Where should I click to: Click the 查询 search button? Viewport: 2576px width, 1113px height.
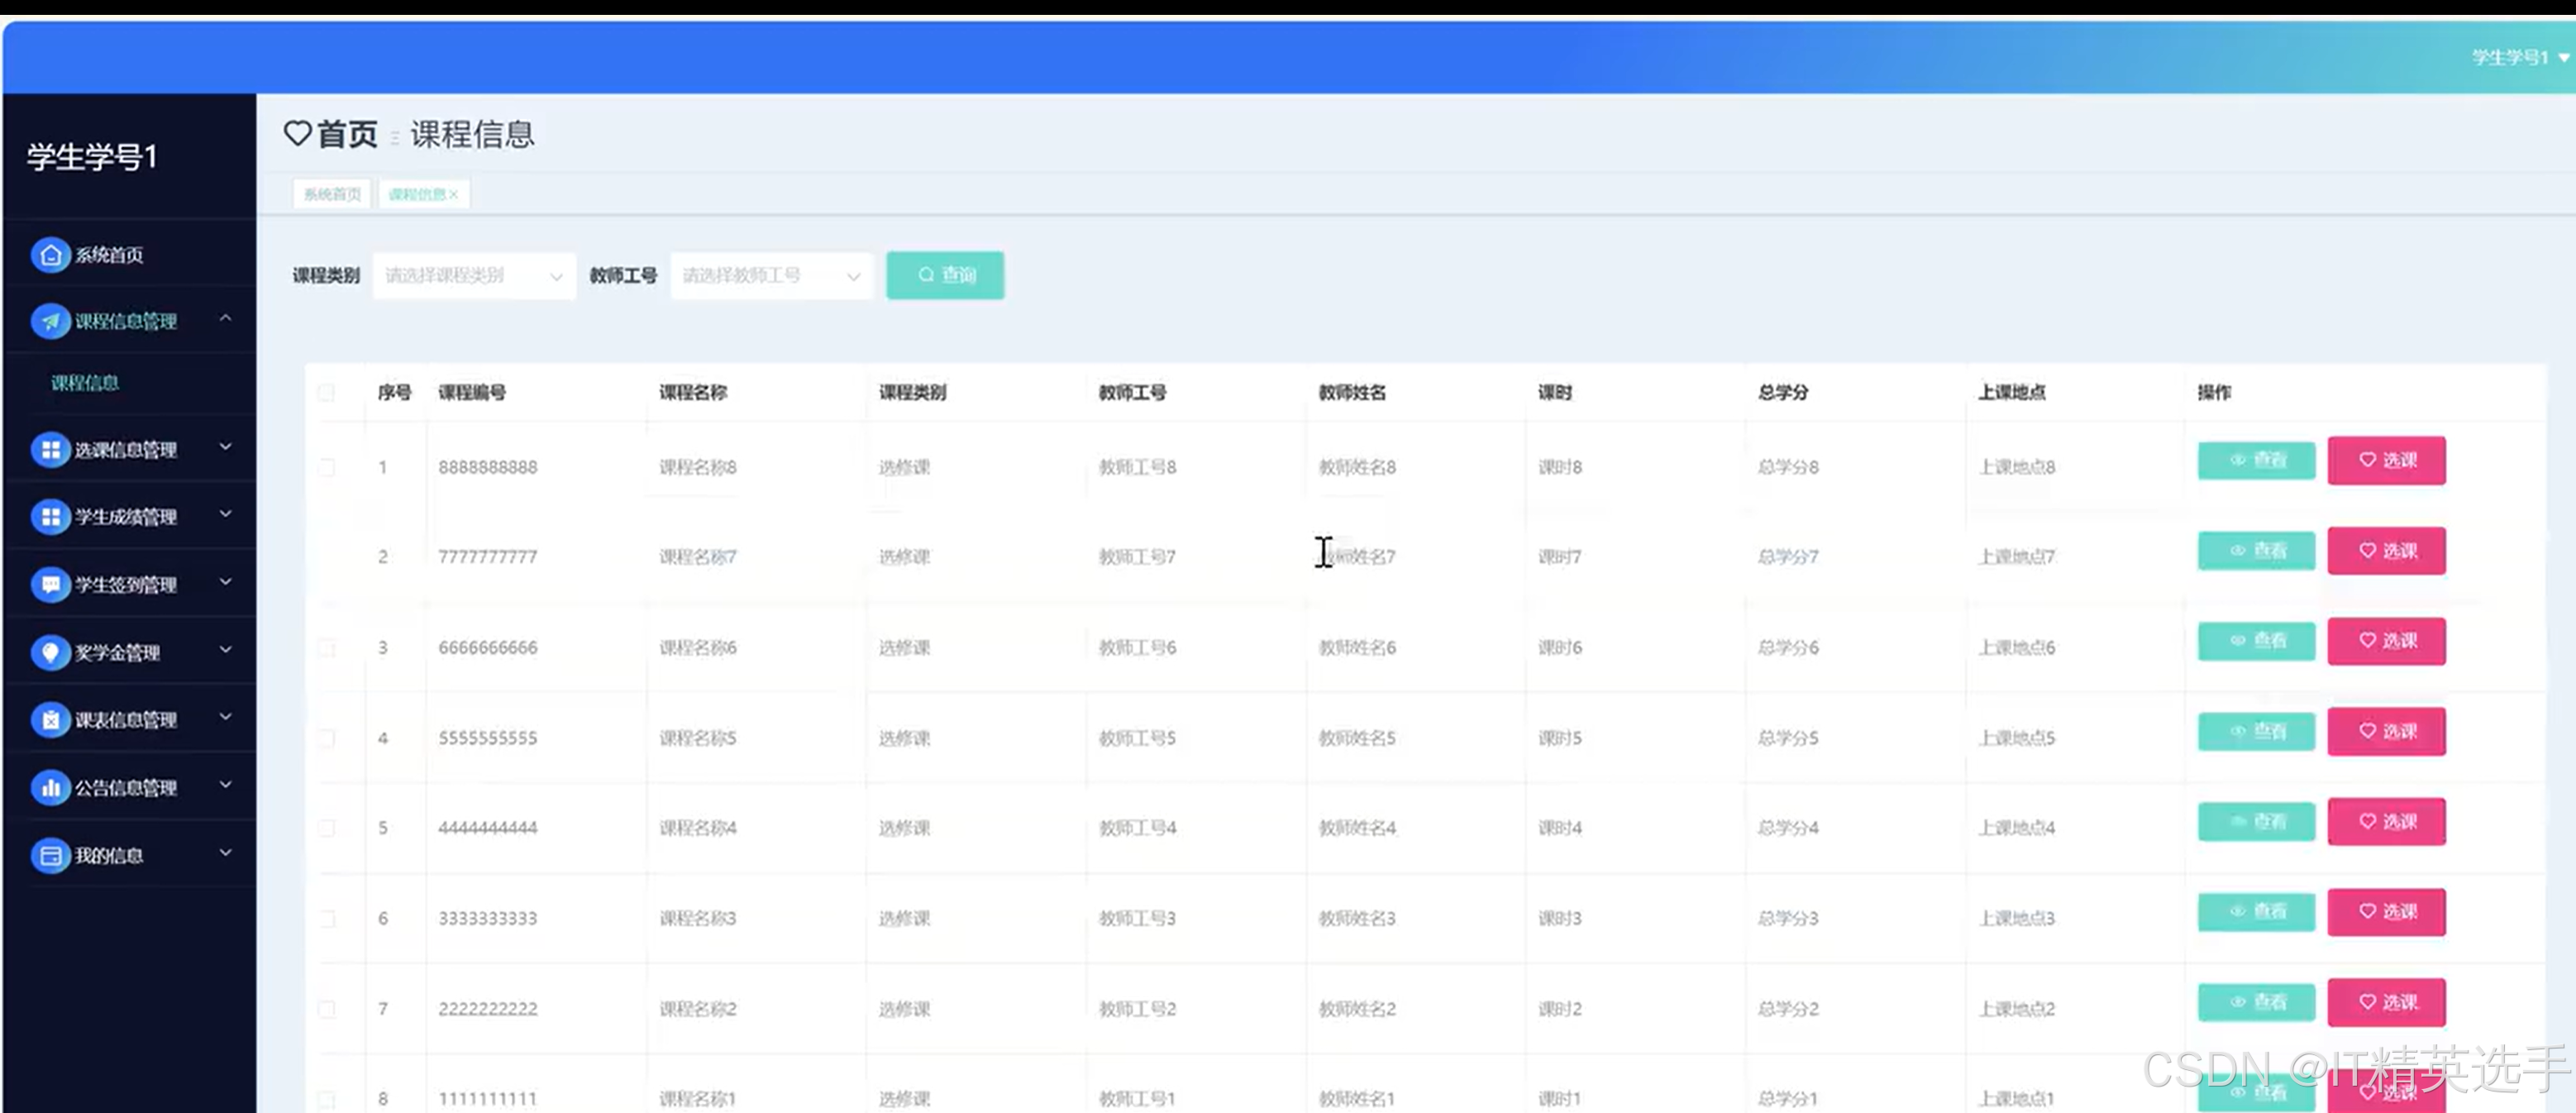945,275
